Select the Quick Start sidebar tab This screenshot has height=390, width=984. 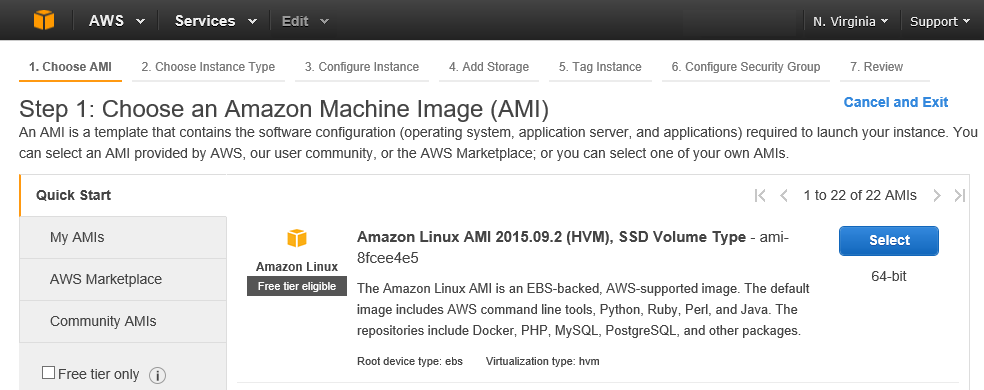click(123, 195)
